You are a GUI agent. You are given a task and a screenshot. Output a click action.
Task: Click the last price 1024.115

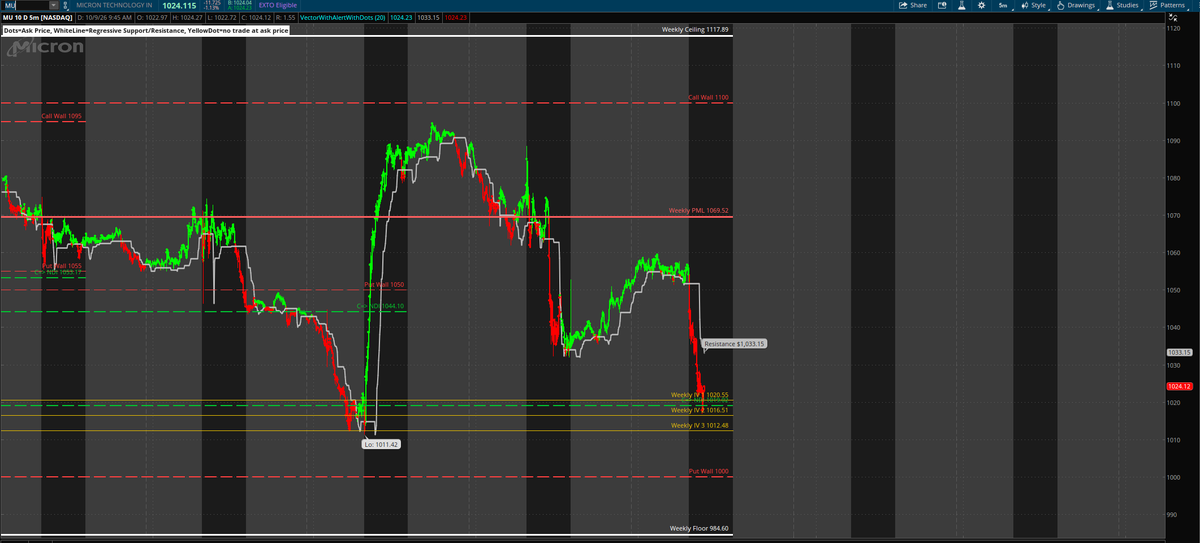[180, 5]
